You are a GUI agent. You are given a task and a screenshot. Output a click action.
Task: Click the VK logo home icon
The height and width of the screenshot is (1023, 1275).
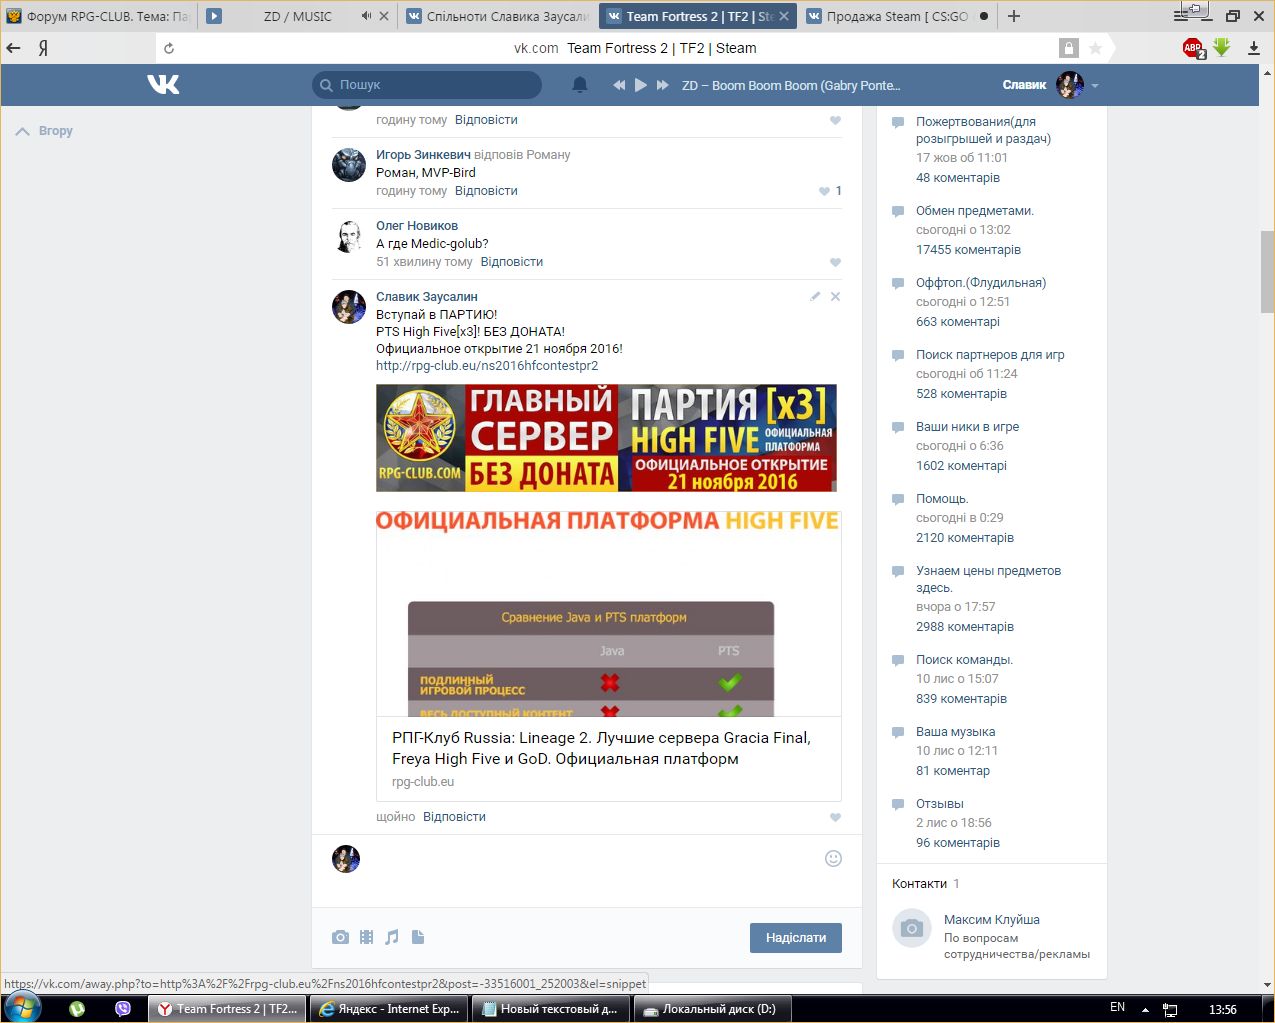tap(163, 85)
